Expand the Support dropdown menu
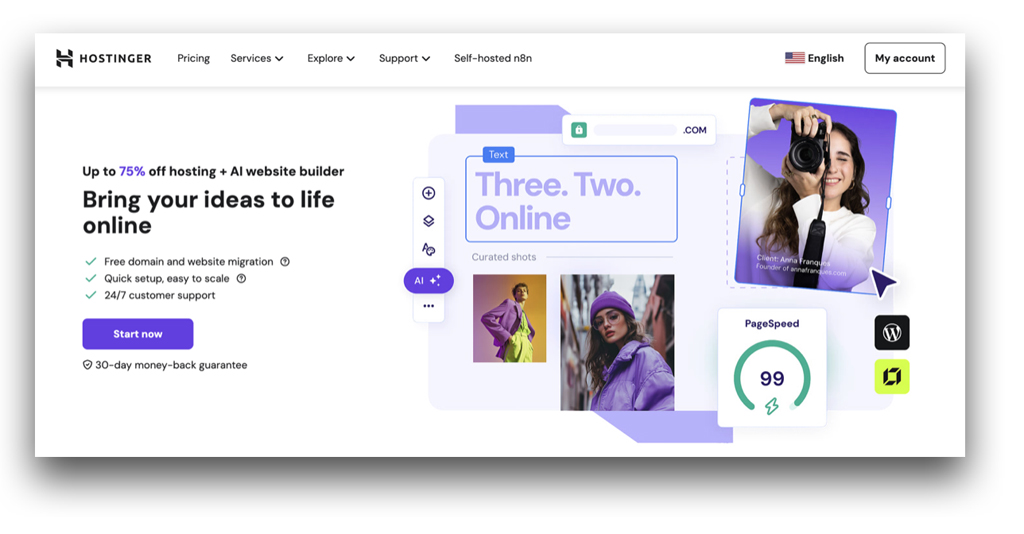Viewport: 1024px width, 534px height. [404, 58]
